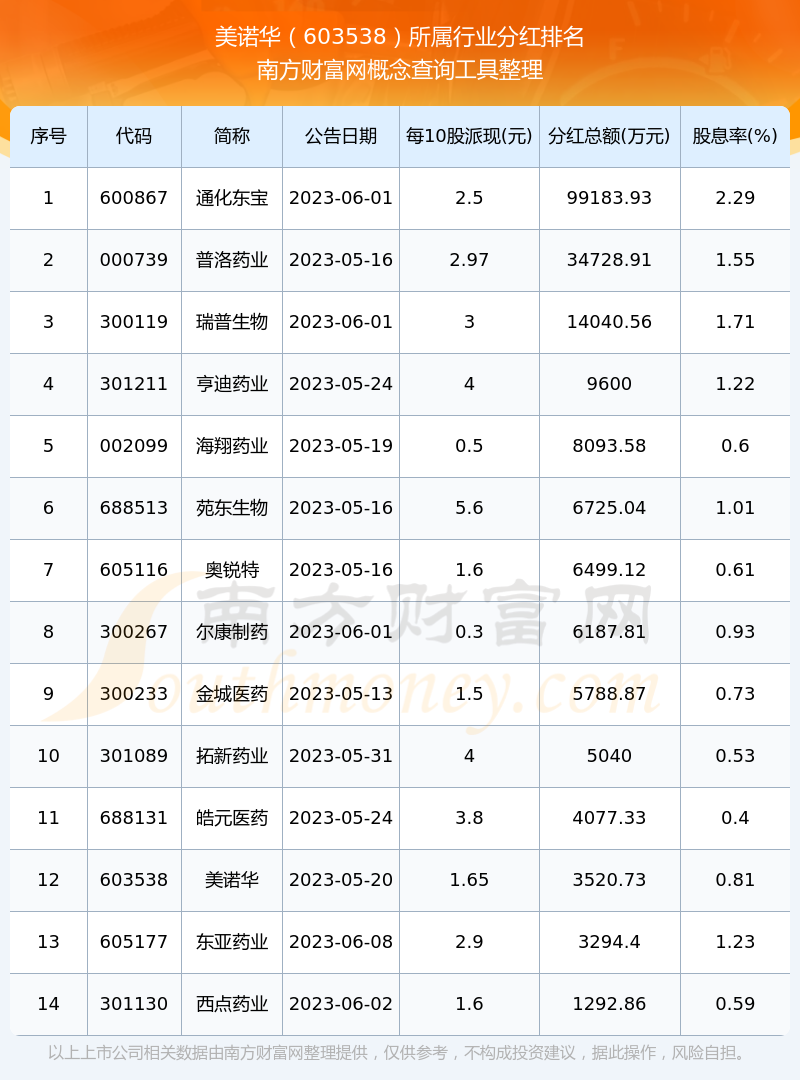Viewport: 800px width, 1080px height.
Task: Select the name 尔康制药
Action: click(x=232, y=632)
